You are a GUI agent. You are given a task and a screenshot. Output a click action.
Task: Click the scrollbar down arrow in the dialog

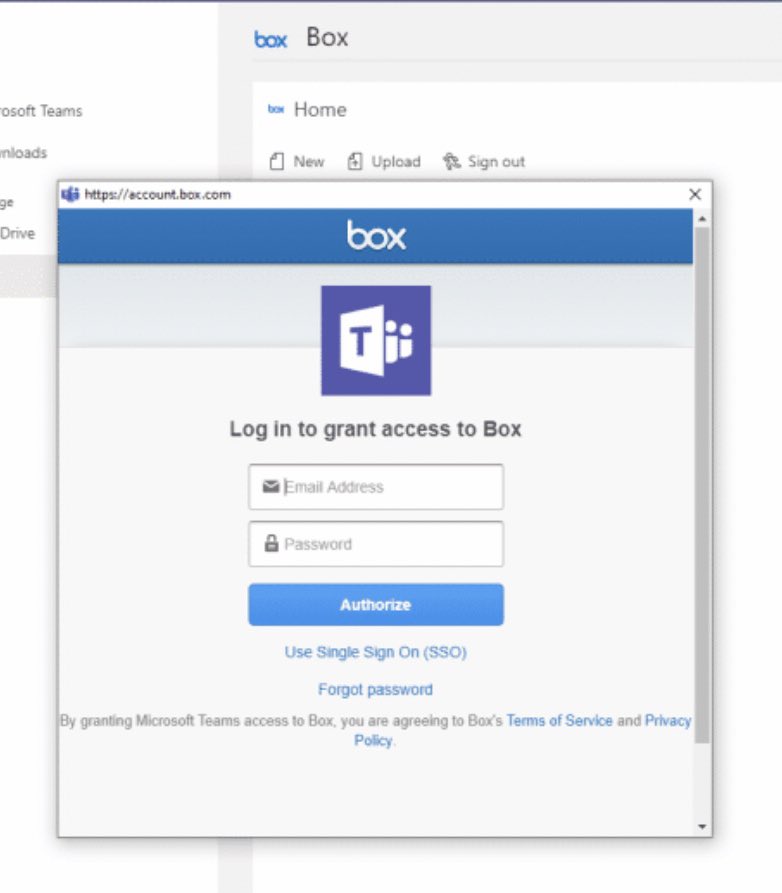pos(702,826)
